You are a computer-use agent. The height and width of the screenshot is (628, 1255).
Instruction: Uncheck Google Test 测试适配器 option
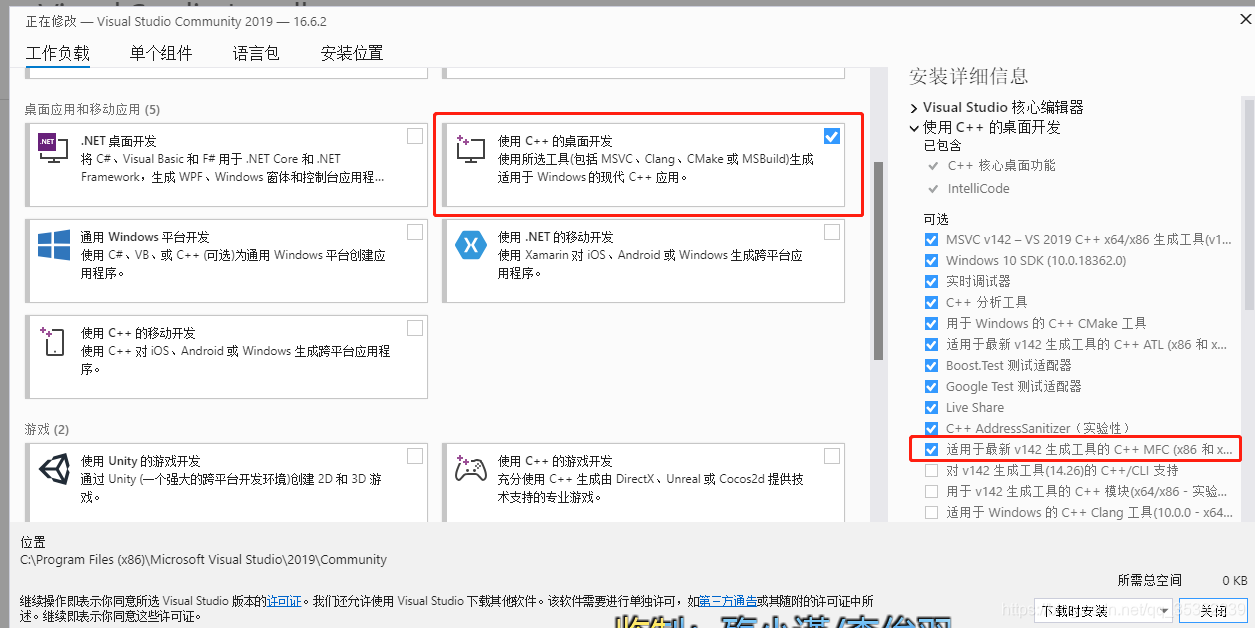click(932, 387)
